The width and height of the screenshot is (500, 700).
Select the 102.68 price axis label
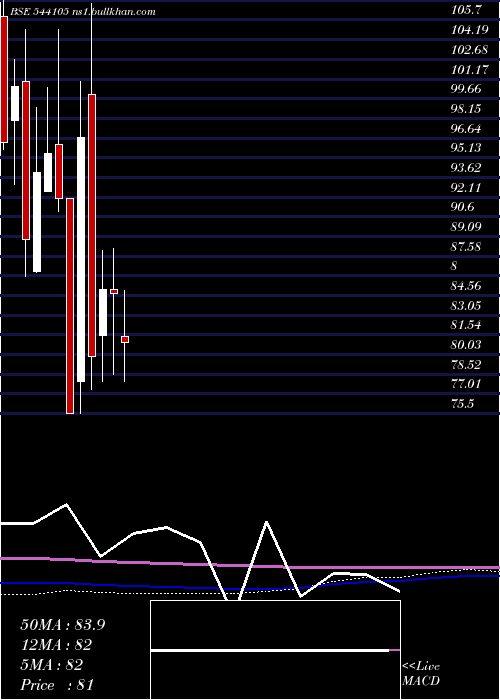tap(469, 50)
